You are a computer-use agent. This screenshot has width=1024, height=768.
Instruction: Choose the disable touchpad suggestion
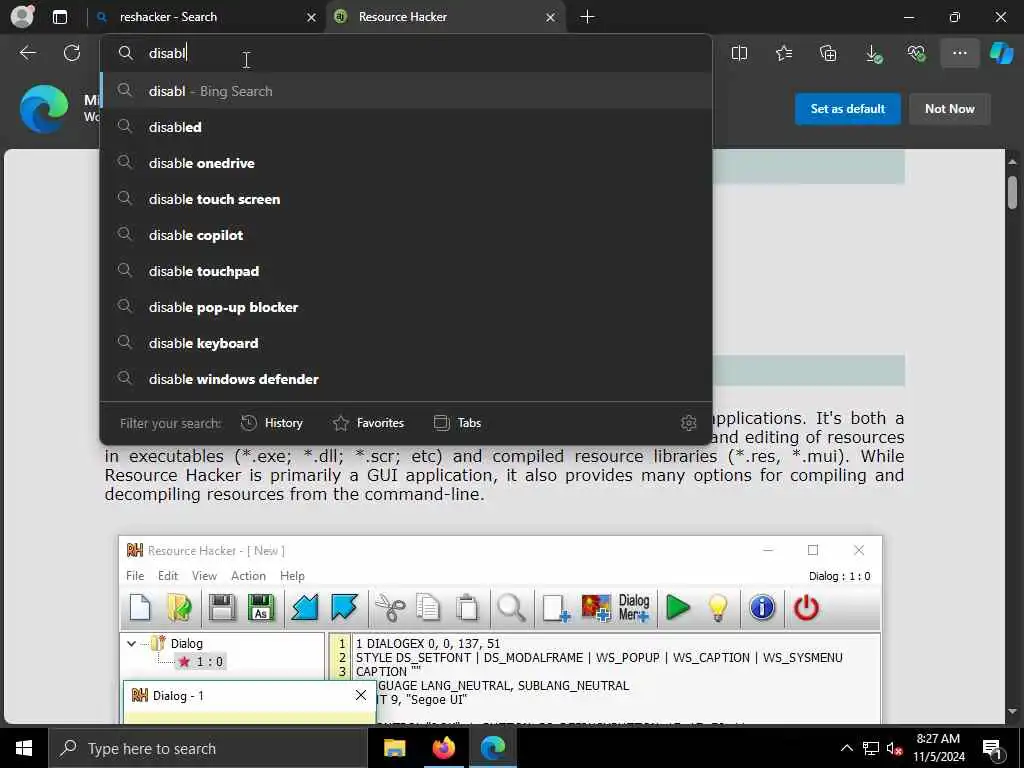tap(406, 270)
